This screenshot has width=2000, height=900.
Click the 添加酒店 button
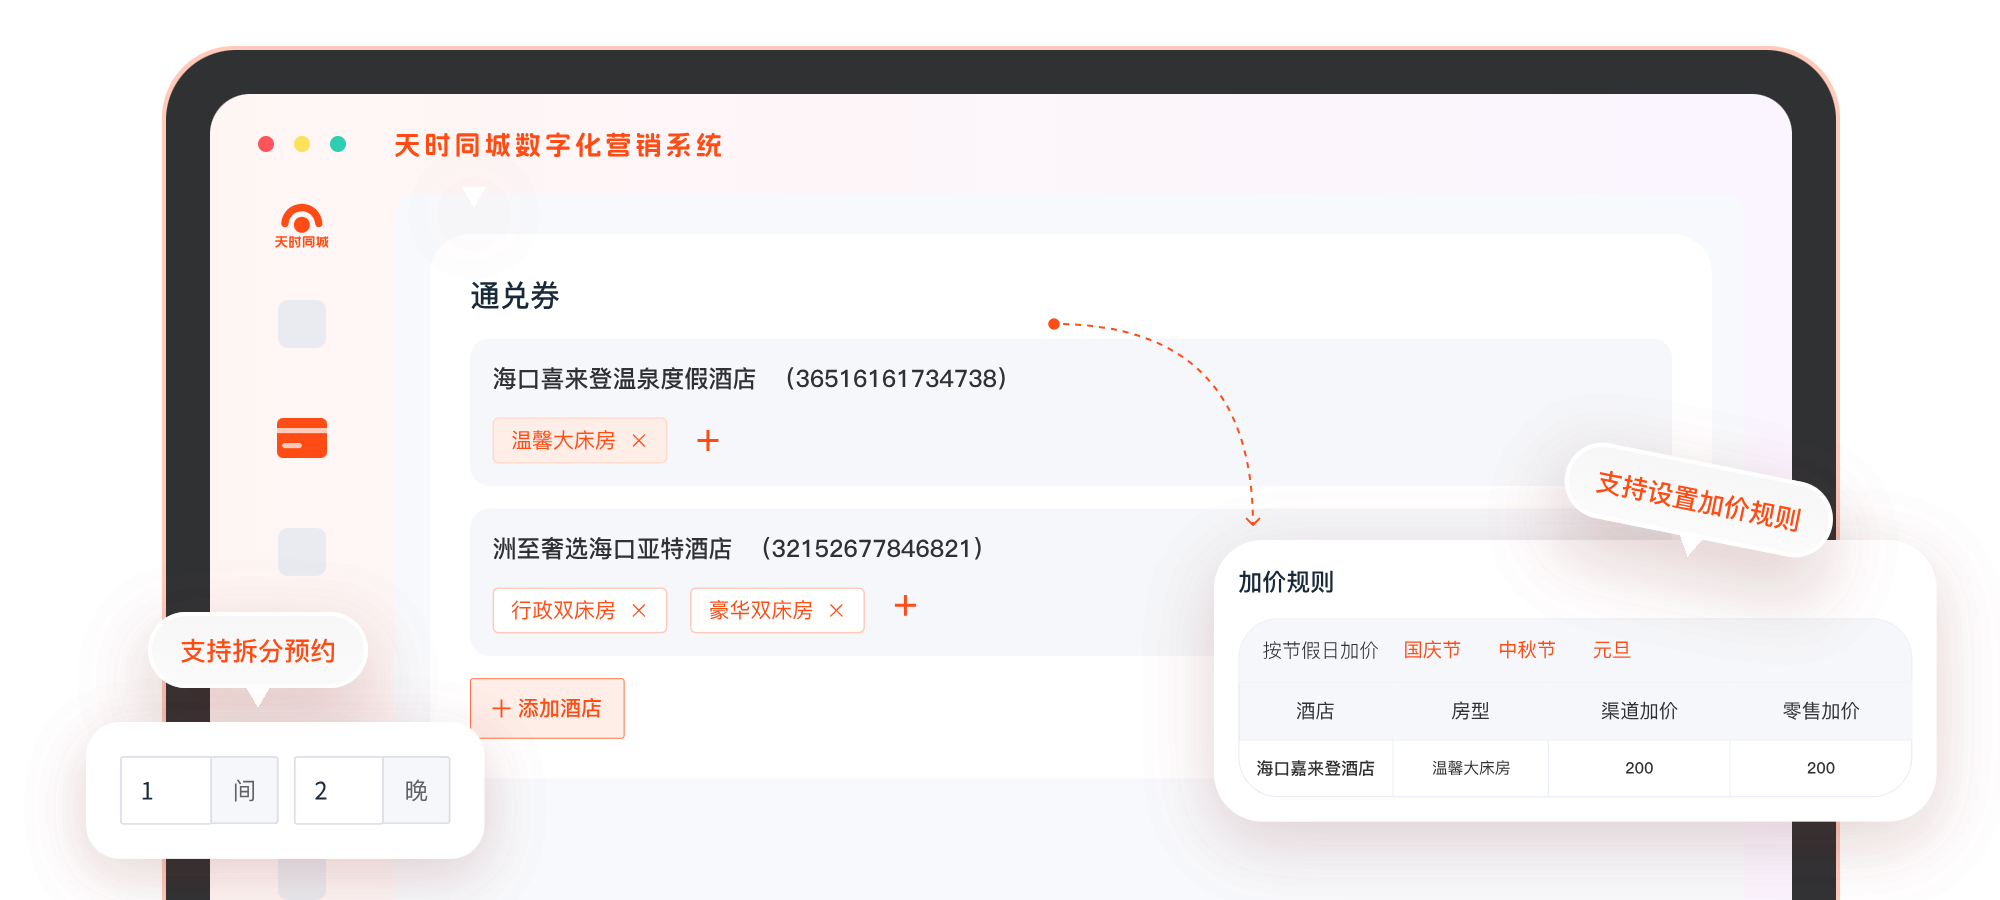547,709
